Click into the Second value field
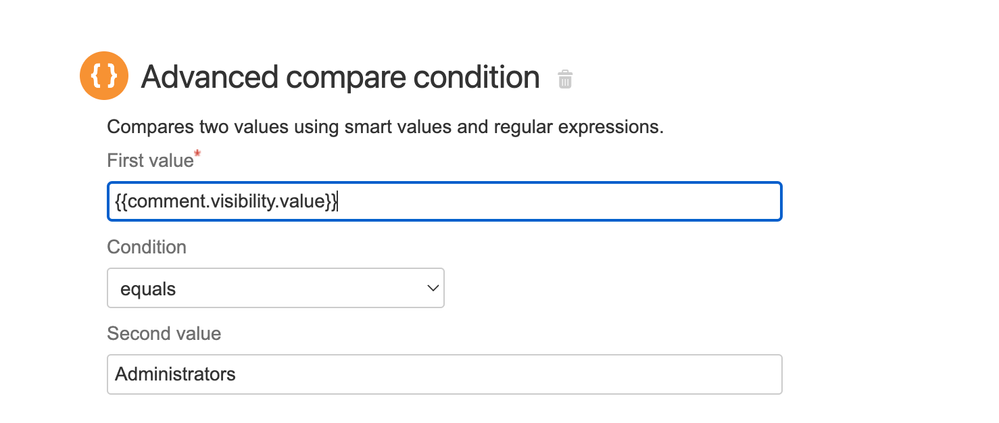 (x=444, y=375)
